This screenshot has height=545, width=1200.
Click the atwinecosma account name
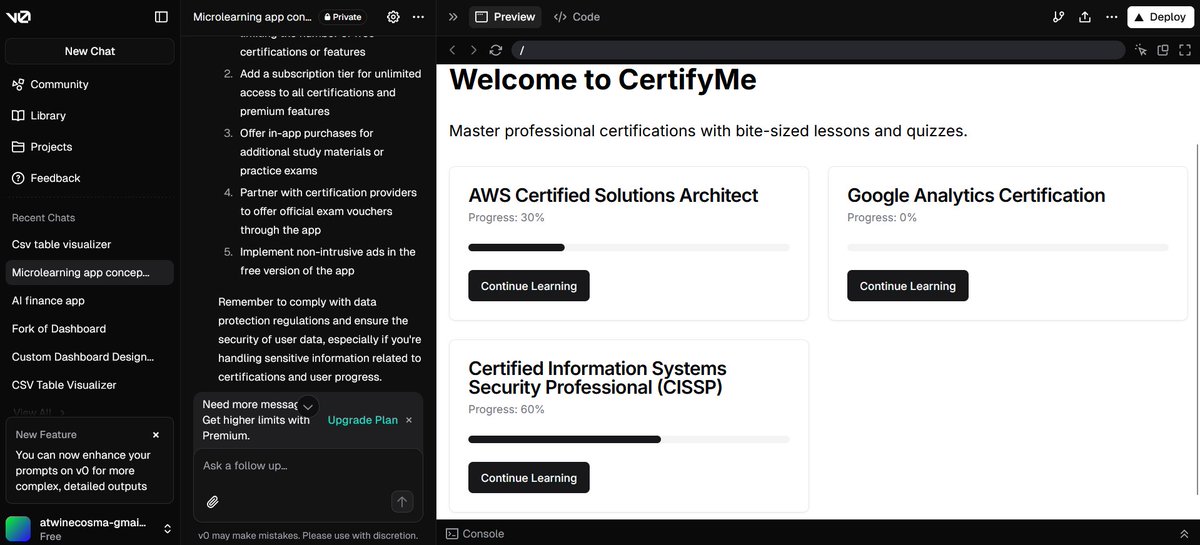93,523
